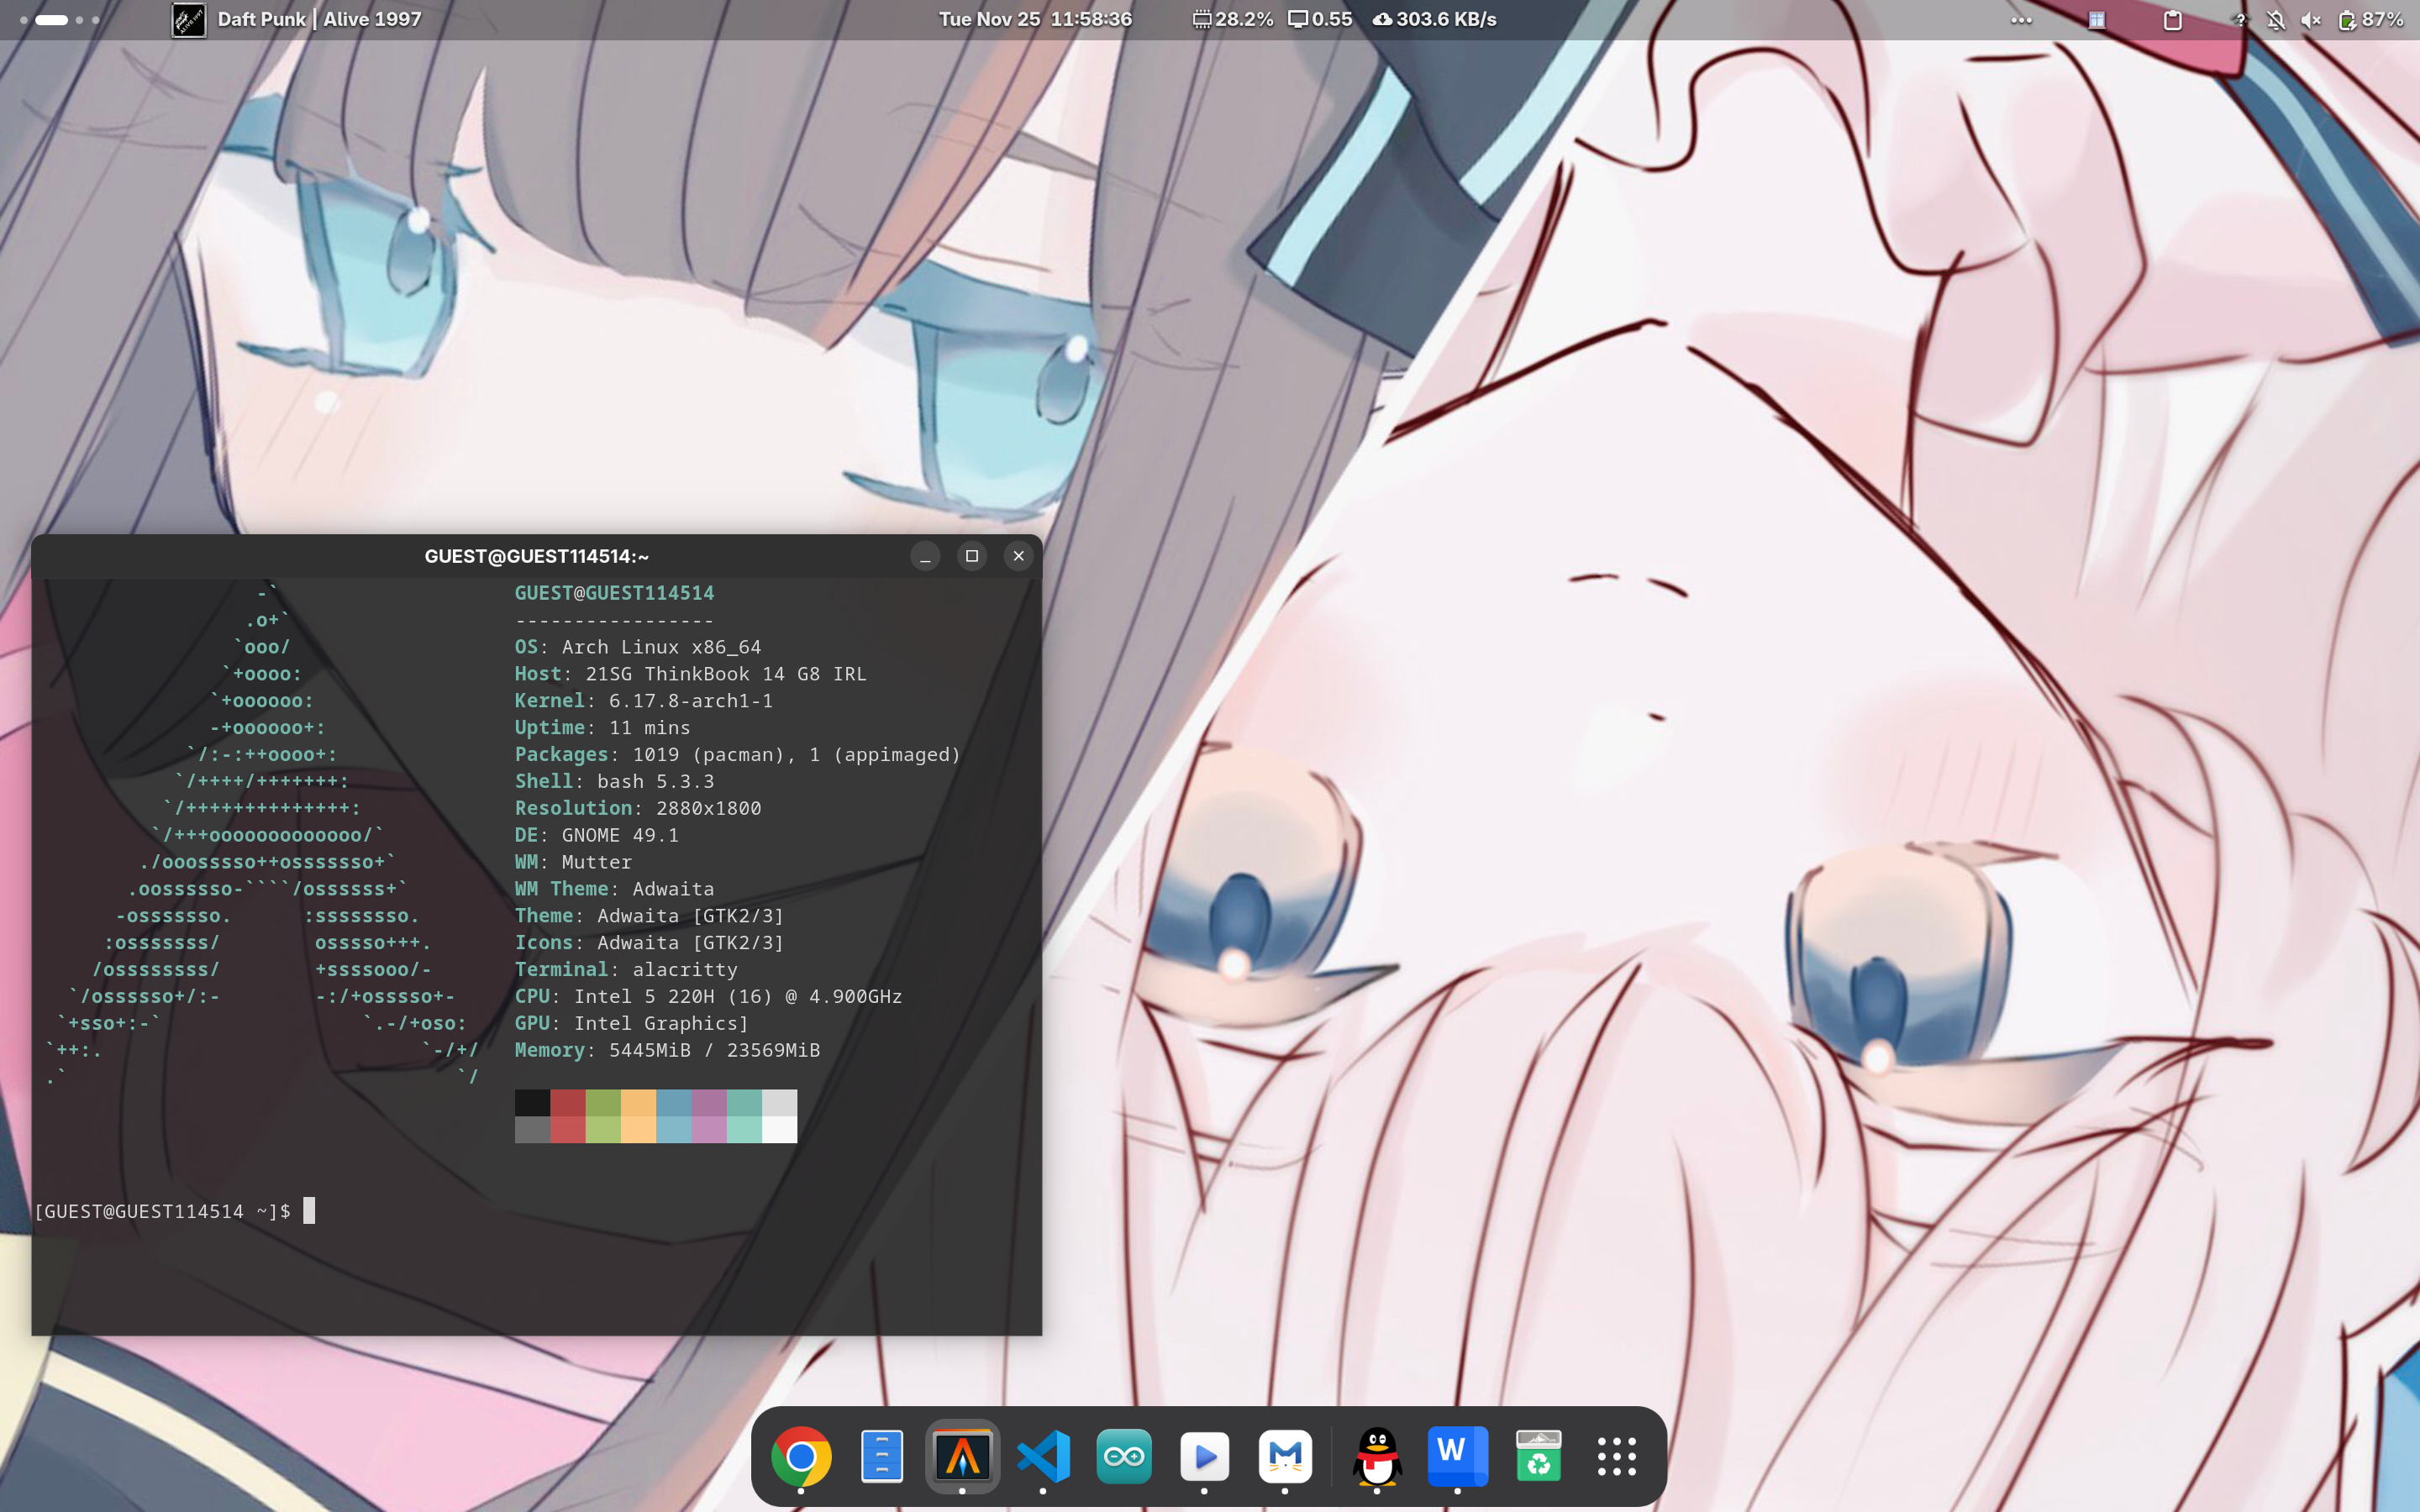Viewport: 2420px width, 1512px height.
Task: Launch QQ from the dock
Action: 1377,1456
